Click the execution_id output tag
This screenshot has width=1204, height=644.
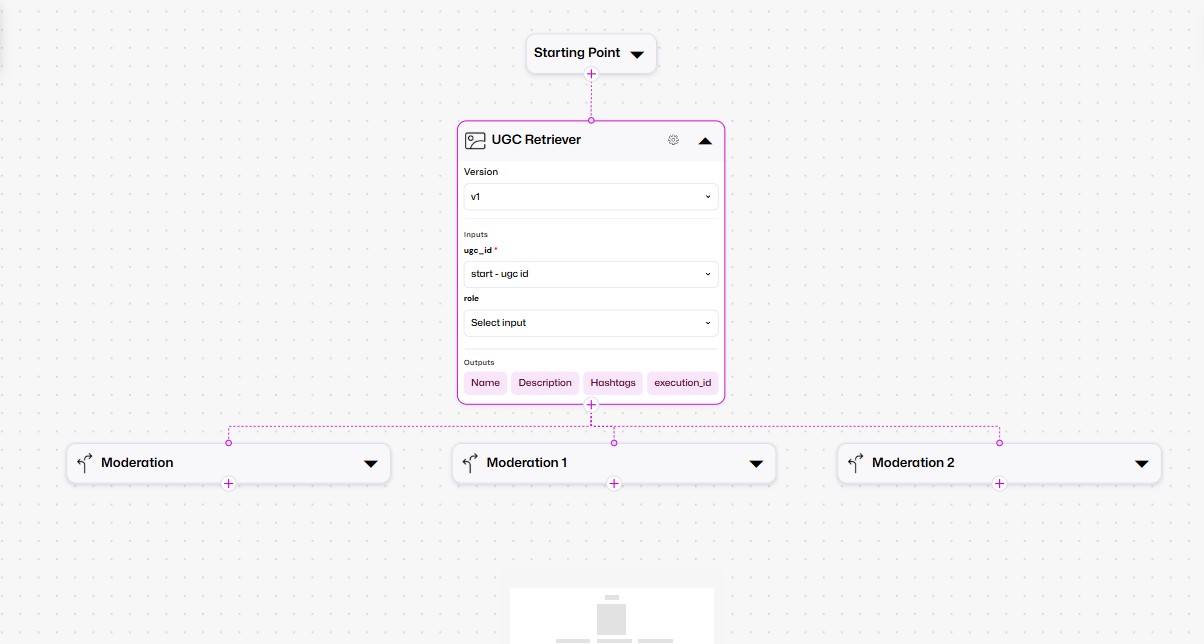pos(682,383)
